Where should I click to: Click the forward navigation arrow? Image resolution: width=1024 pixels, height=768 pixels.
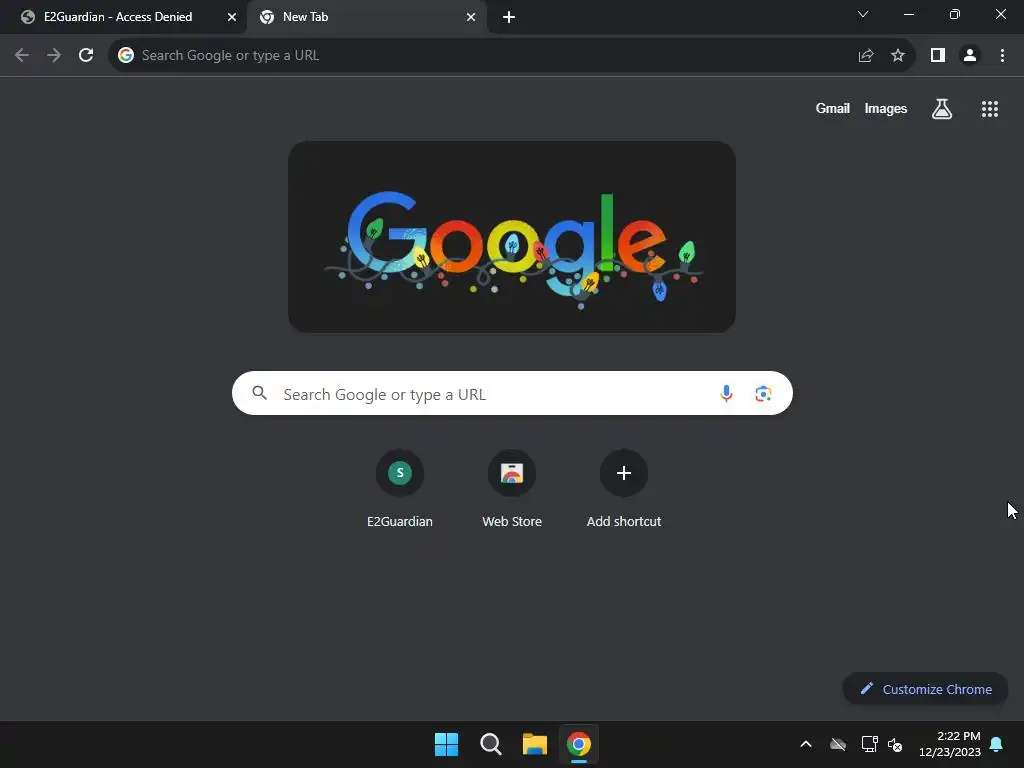coord(54,56)
